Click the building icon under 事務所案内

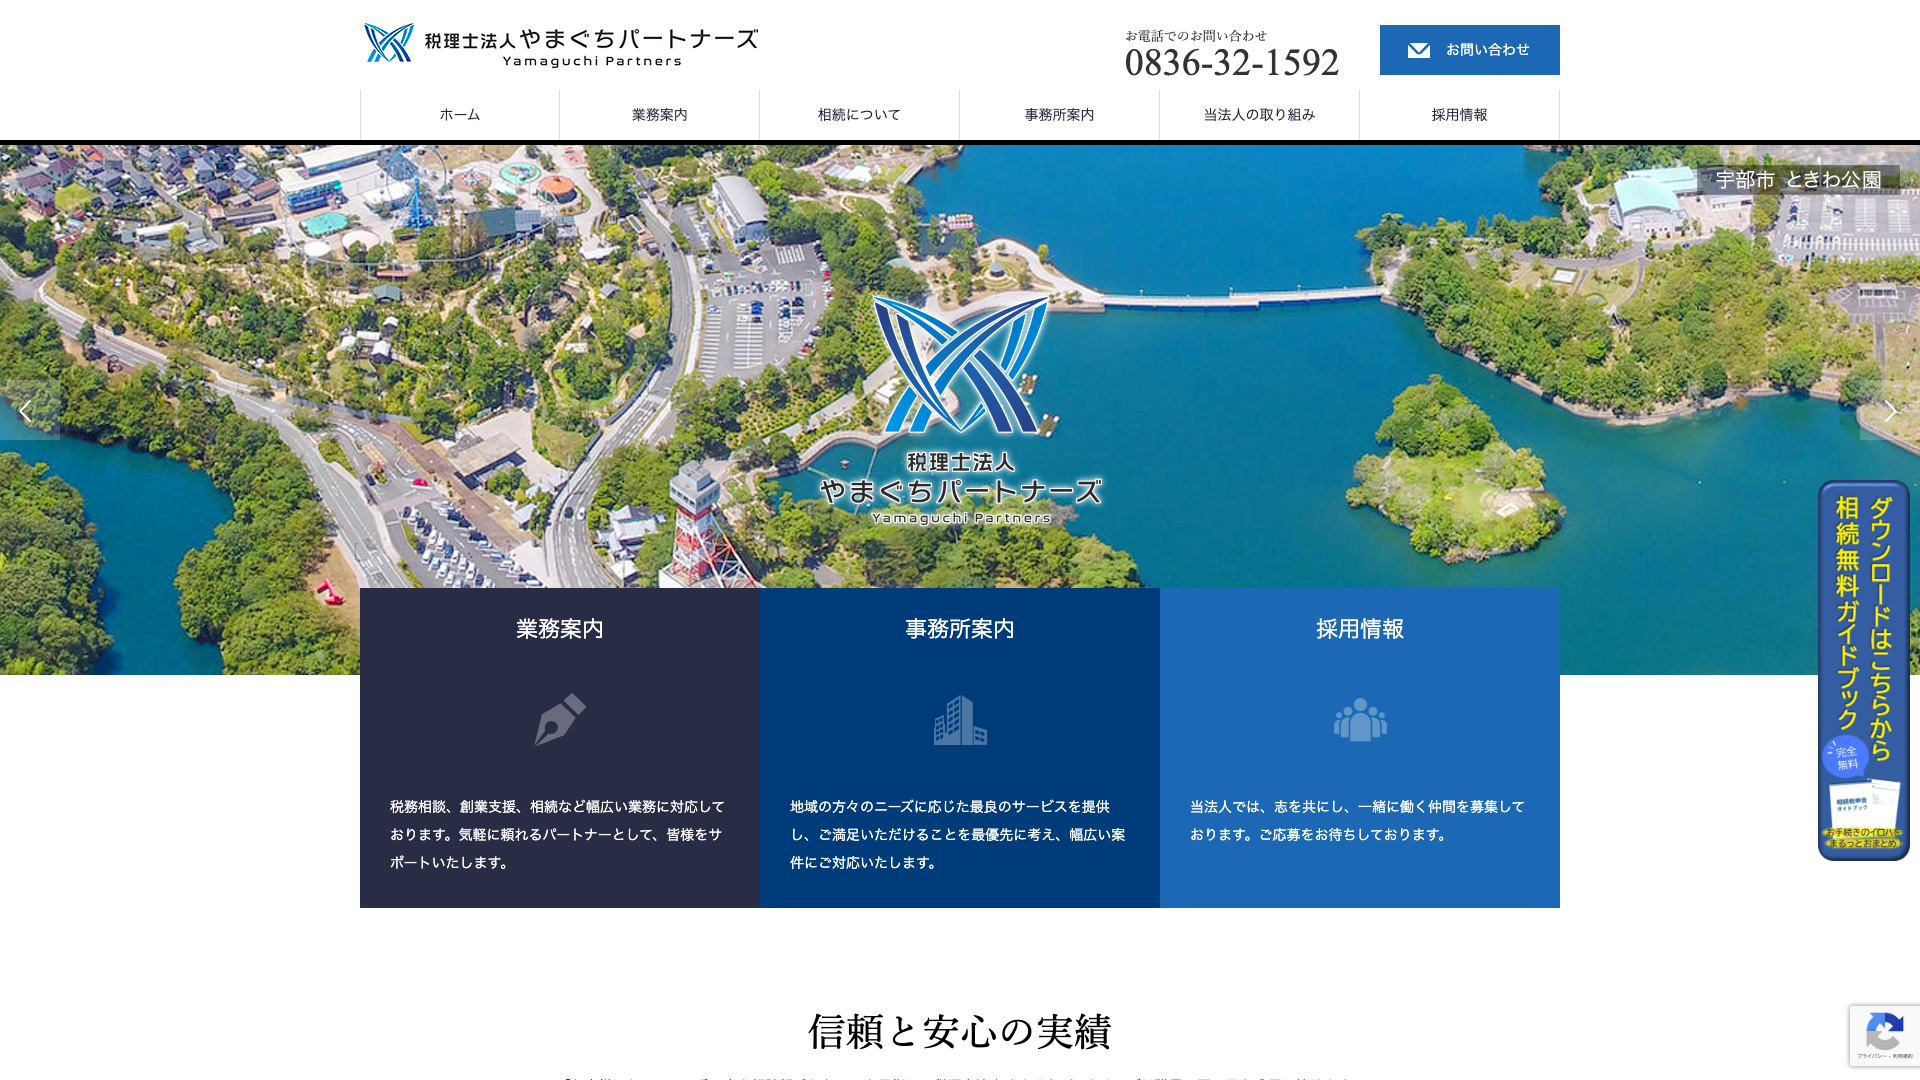point(959,720)
